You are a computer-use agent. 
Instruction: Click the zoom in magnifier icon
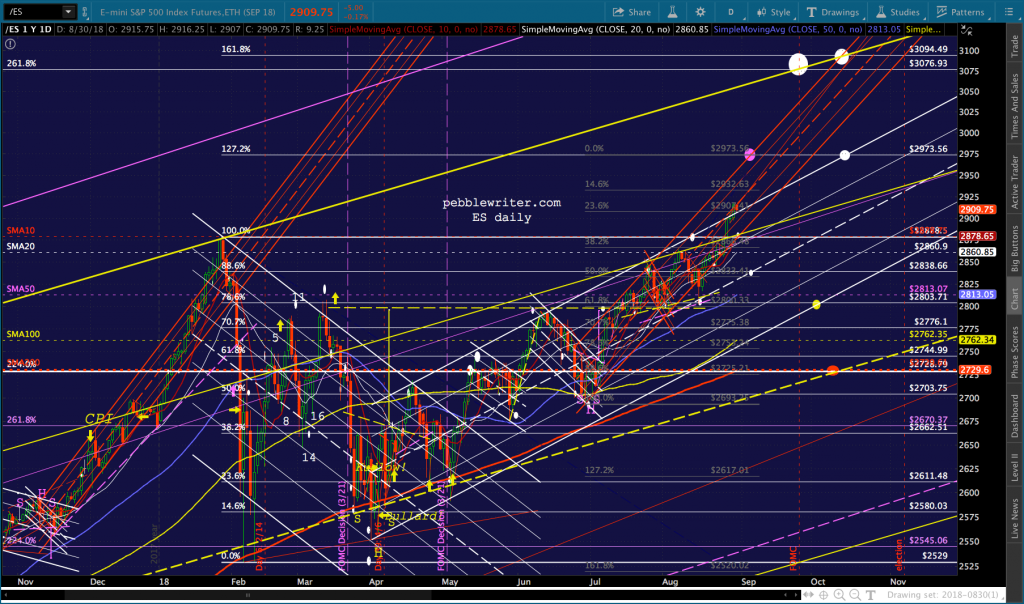click(839, 595)
